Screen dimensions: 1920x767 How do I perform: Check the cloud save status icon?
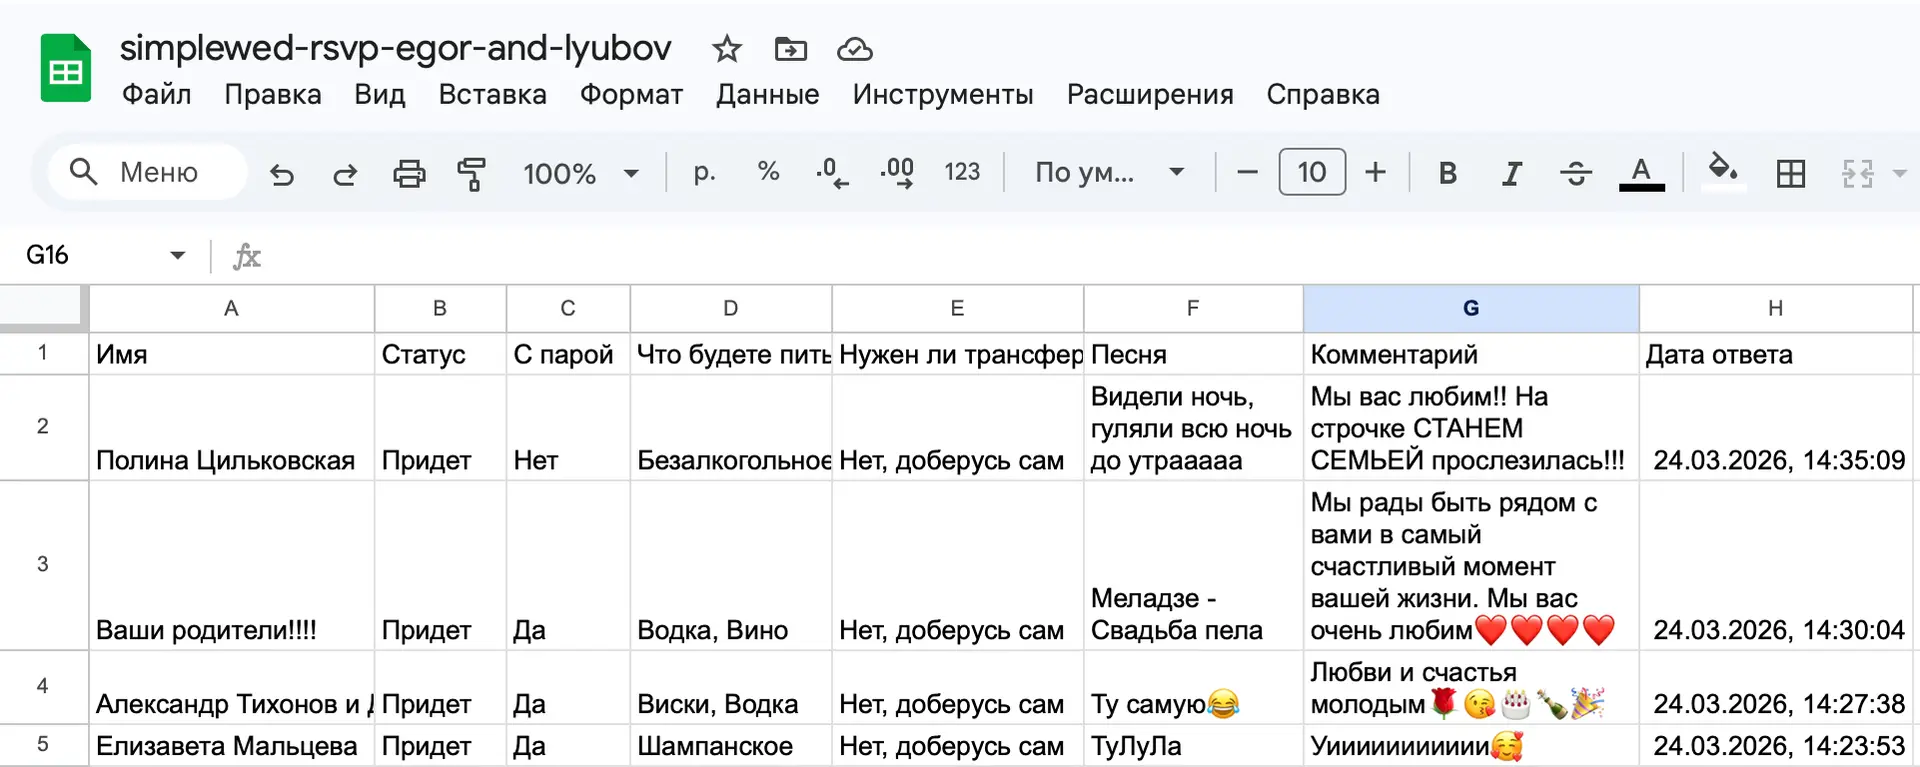tap(855, 49)
